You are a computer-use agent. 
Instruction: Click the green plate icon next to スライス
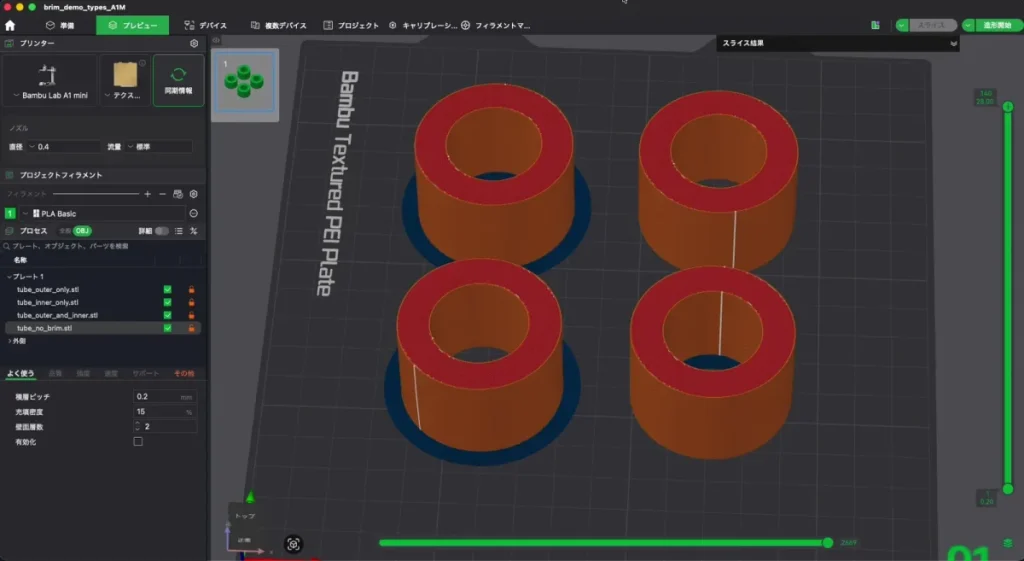(x=875, y=25)
